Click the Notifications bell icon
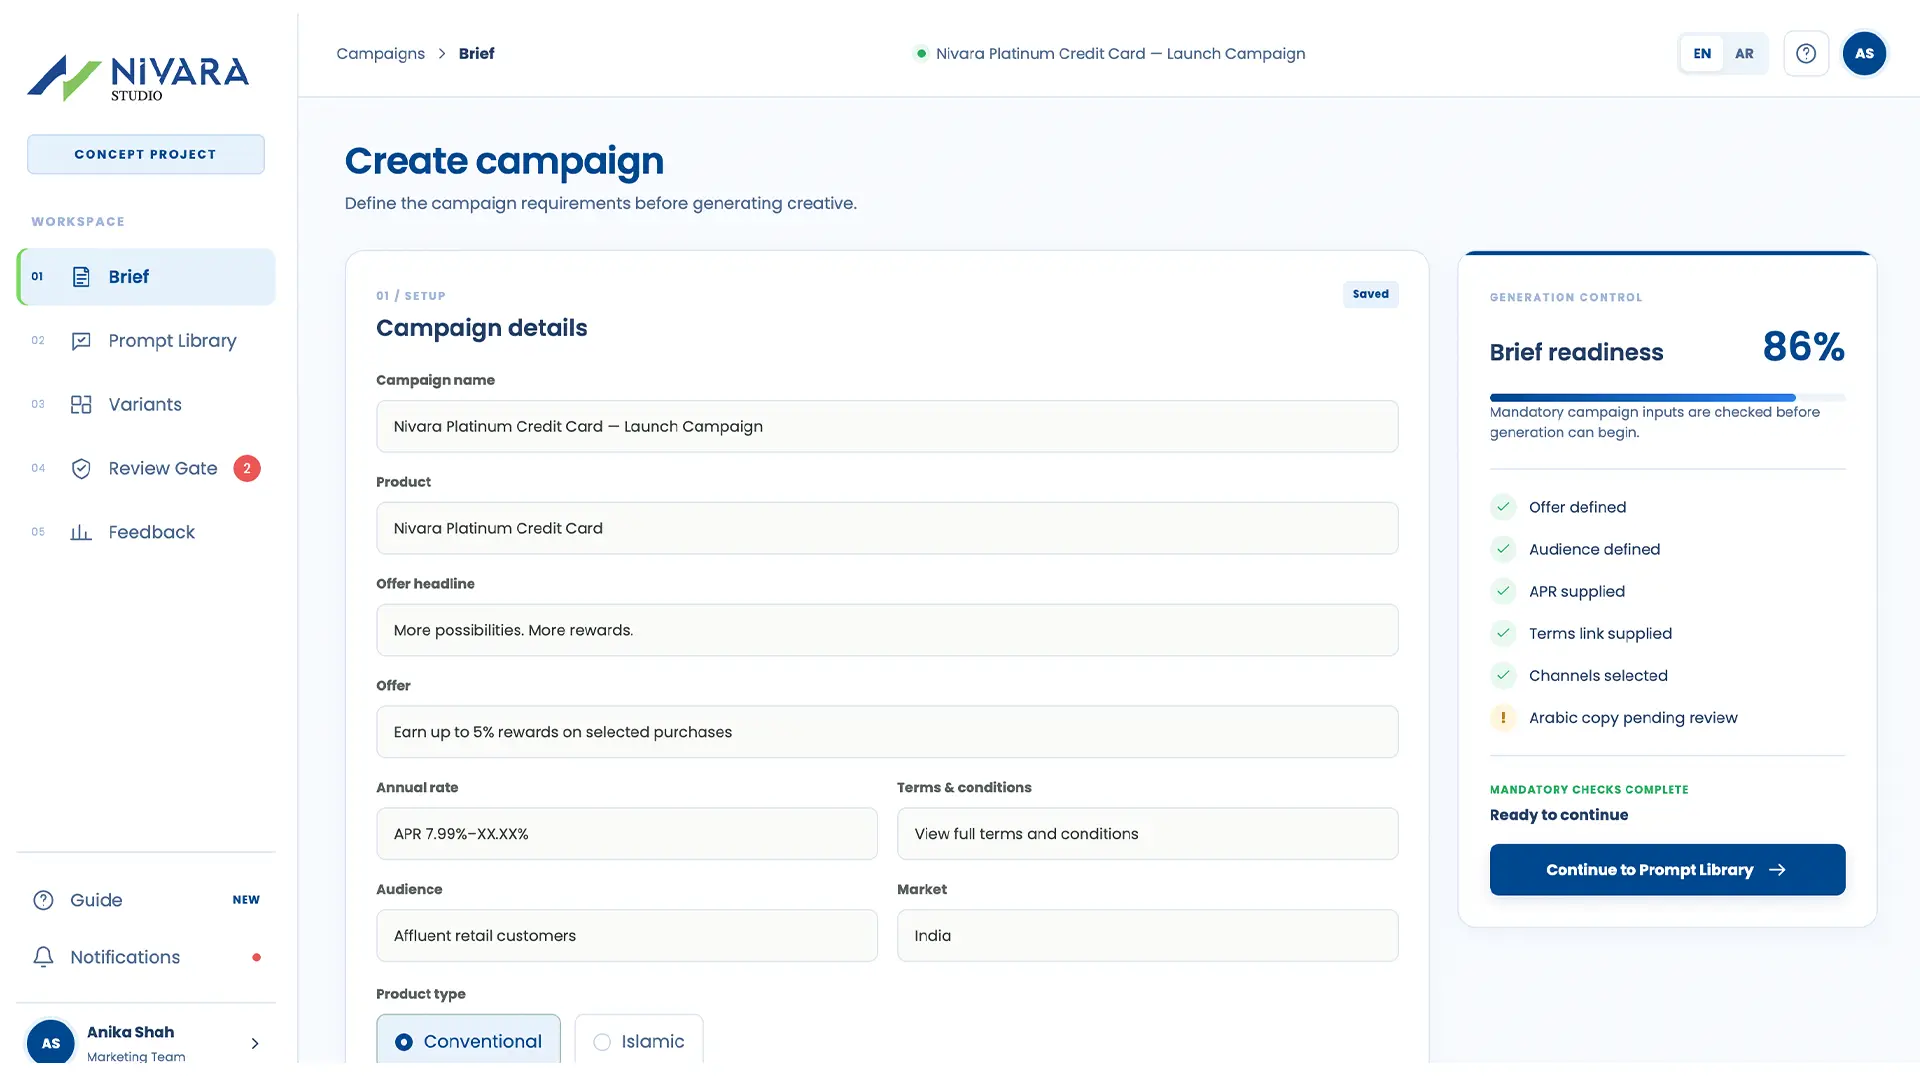The height and width of the screenshot is (1080, 1920). 43,957
